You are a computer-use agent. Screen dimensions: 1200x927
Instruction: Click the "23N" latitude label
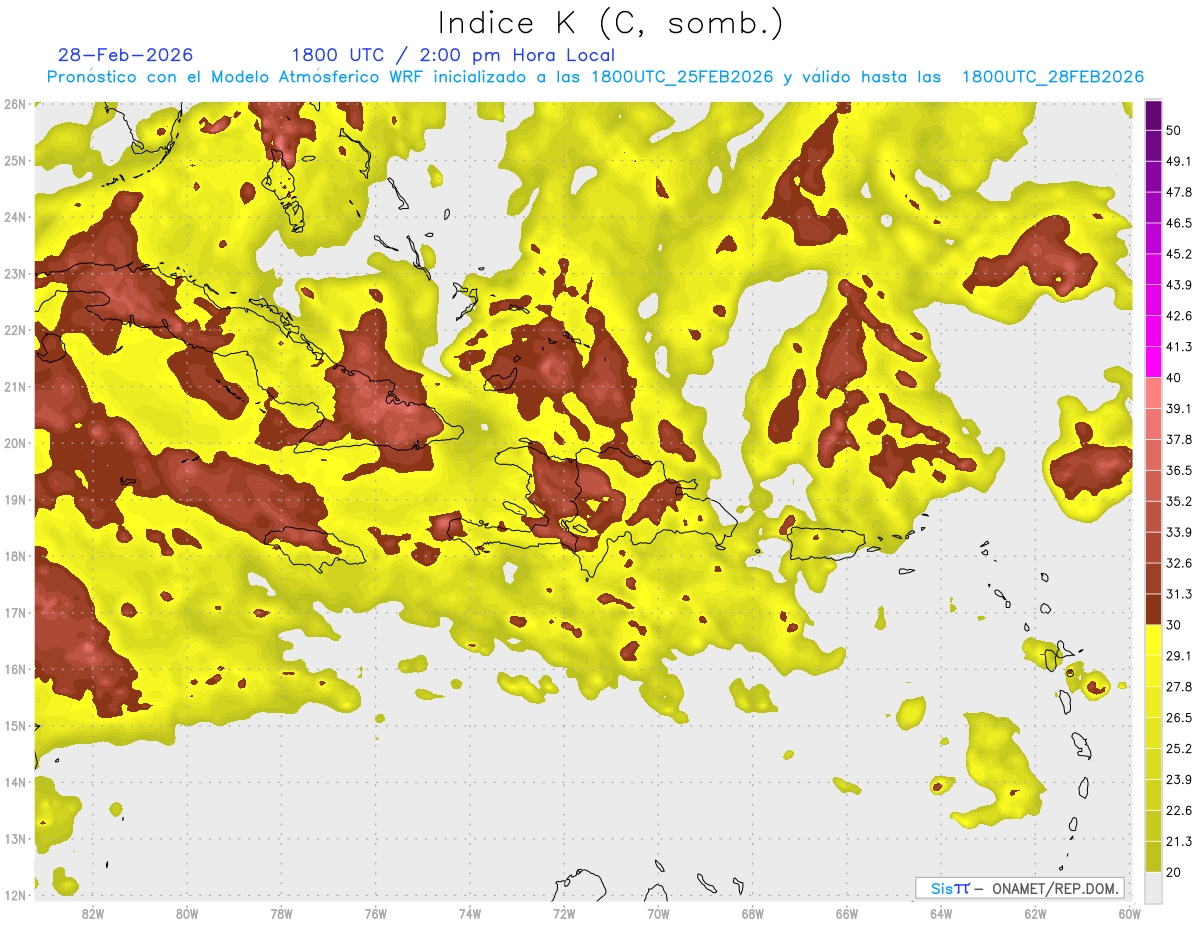coord(14,273)
